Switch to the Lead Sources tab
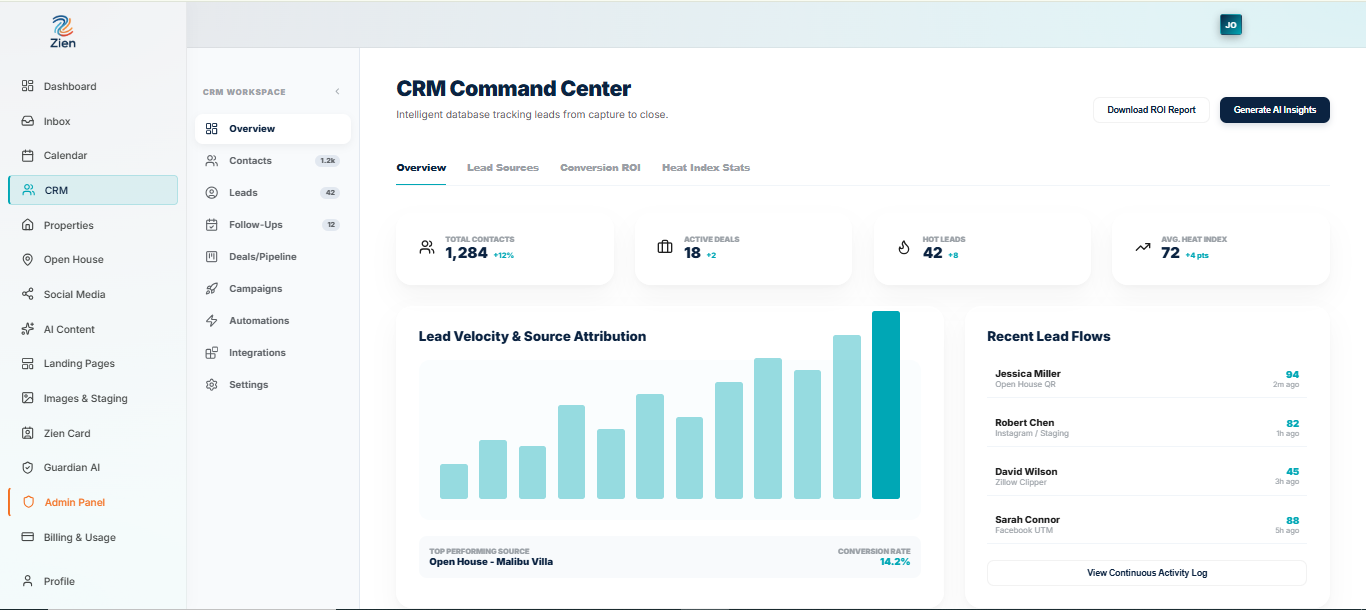This screenshot has width=1366, height=610. 503,167
